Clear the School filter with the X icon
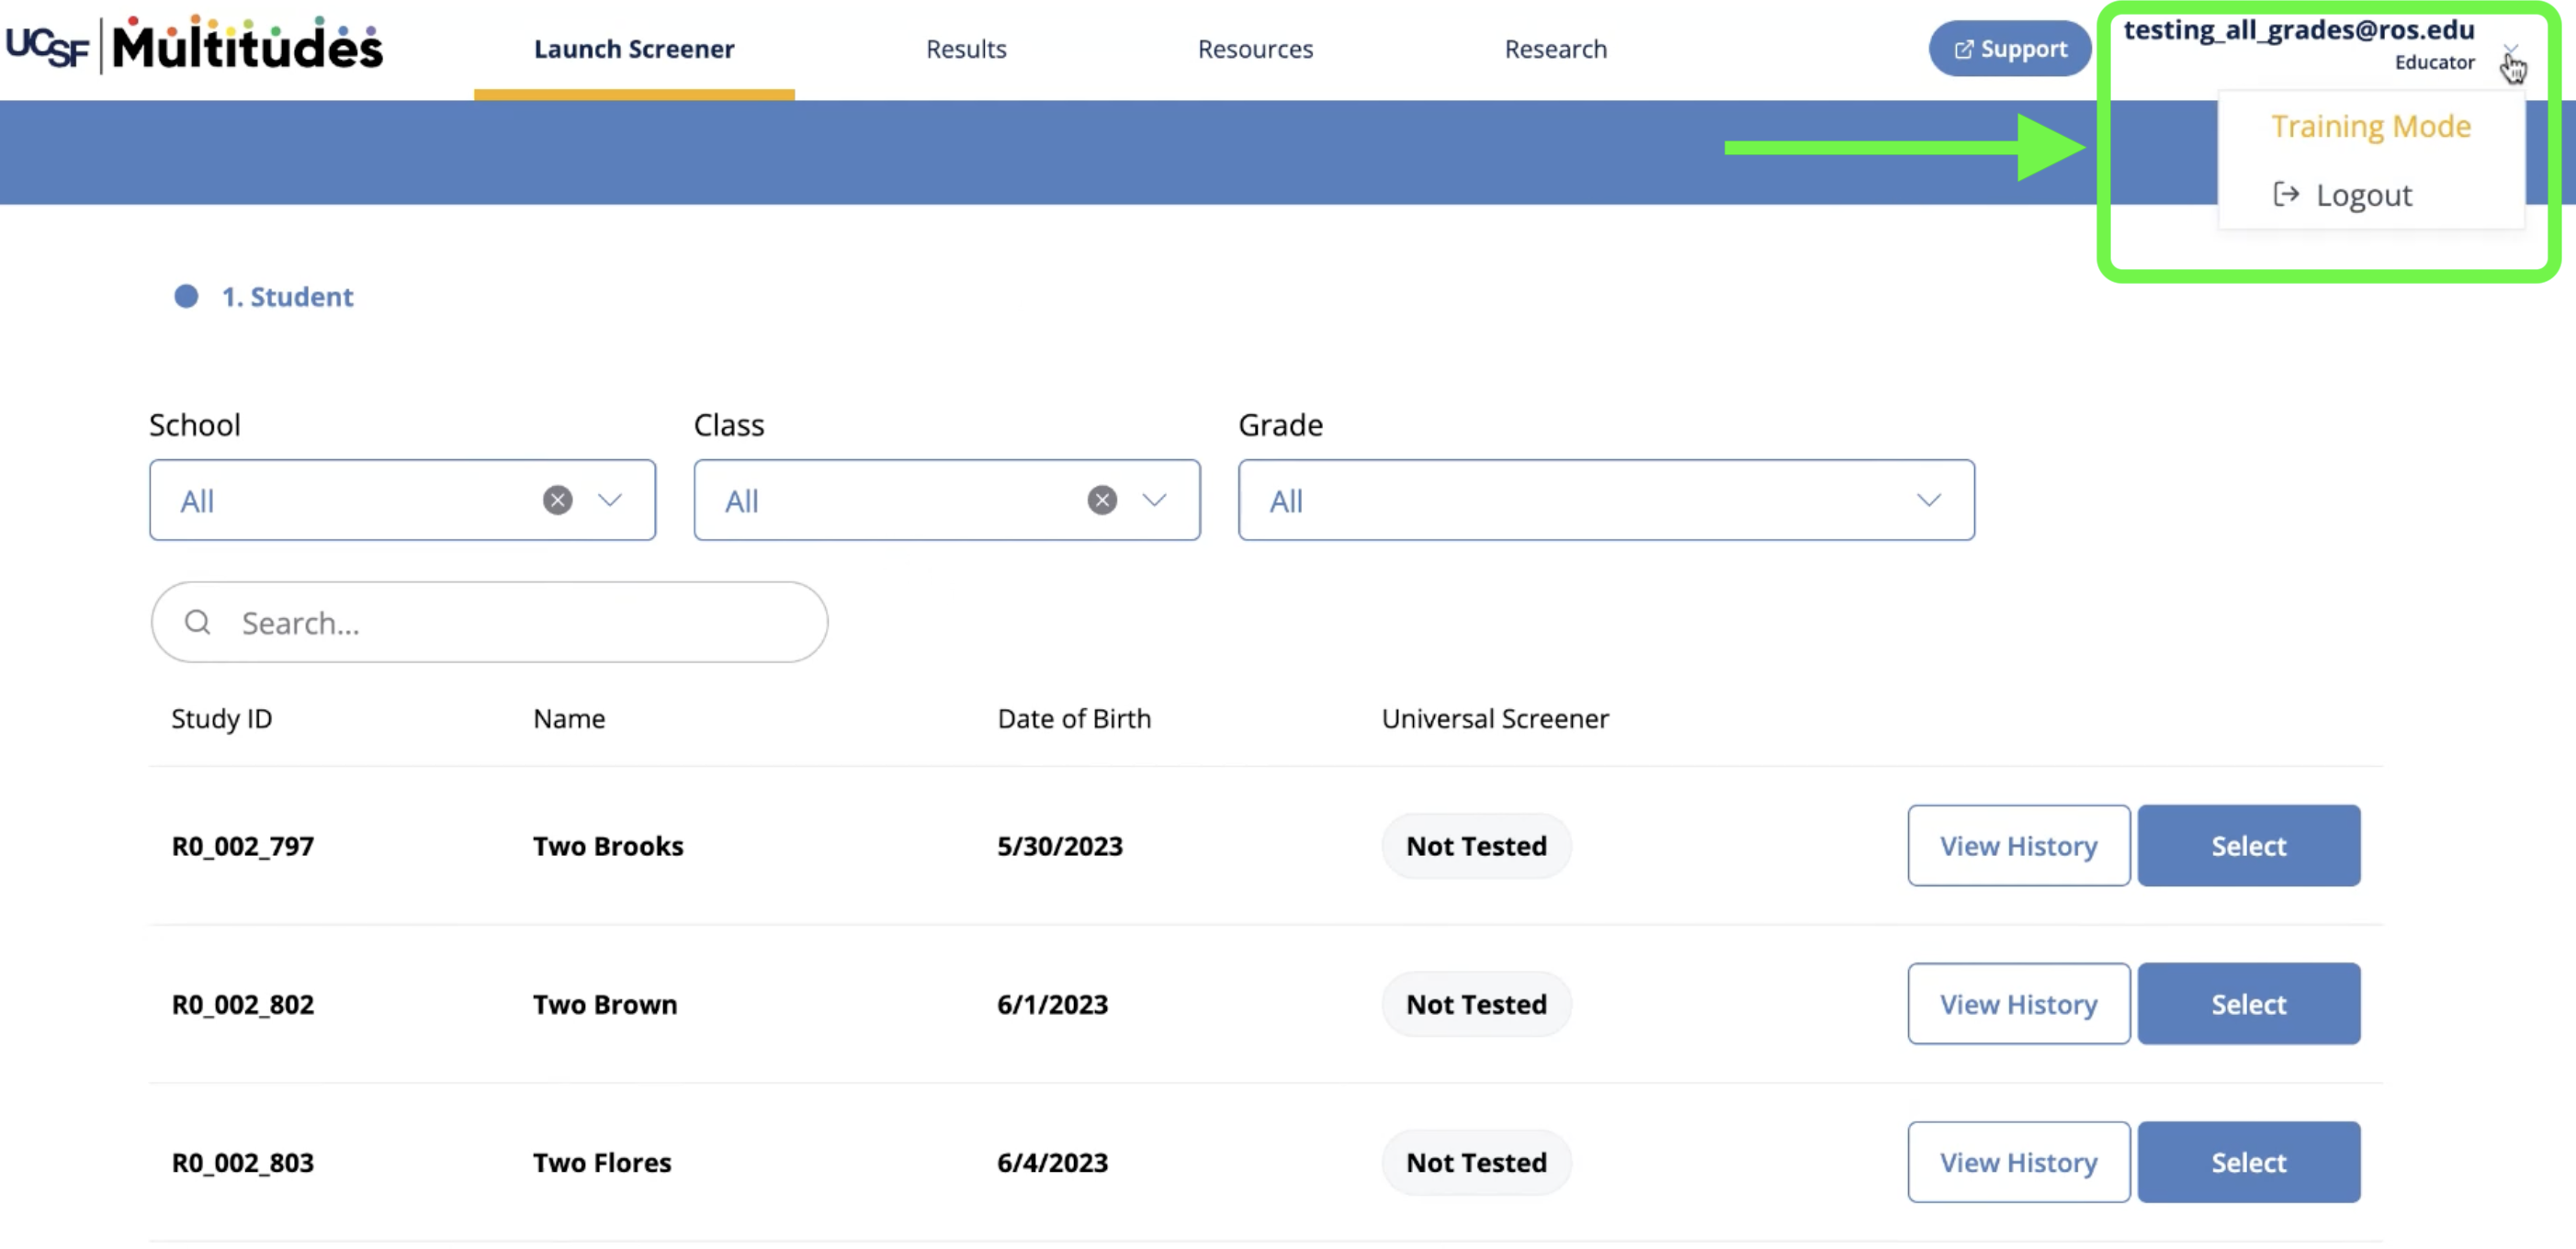The image size is (2576, 1249). (x=558, y=500)
